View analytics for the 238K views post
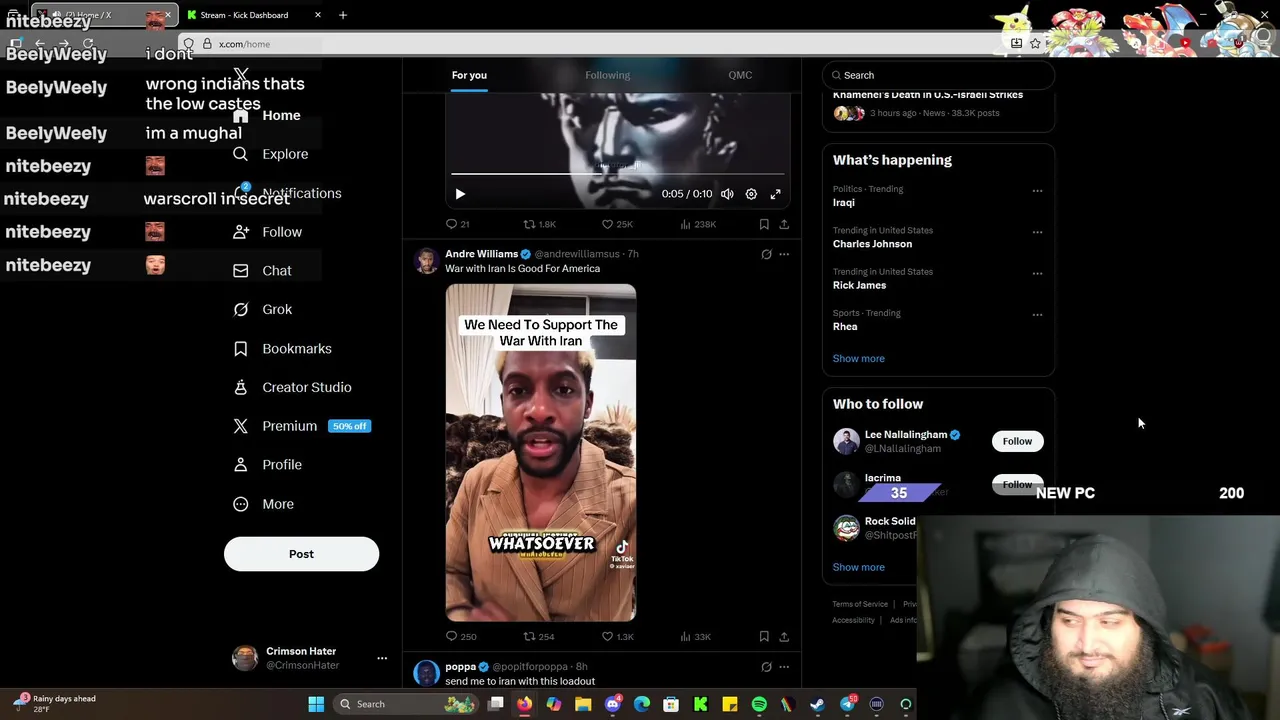Viewport: 1280px width, 720px height. [x=698, y=224]
